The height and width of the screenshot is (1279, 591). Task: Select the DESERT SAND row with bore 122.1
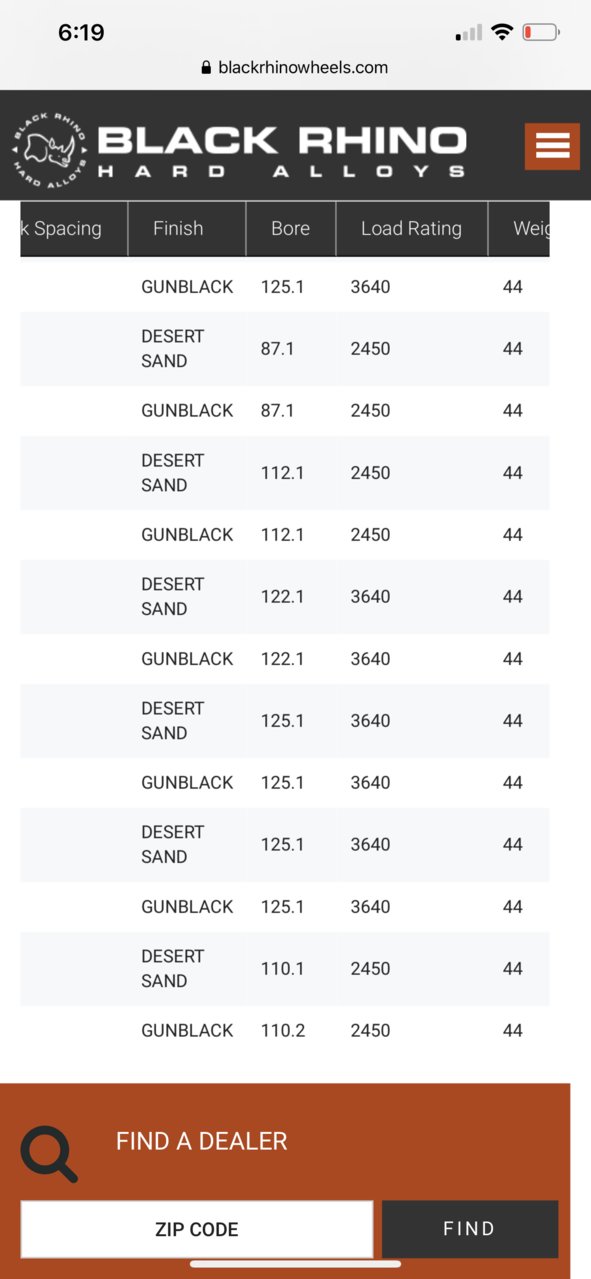(285, 597)
